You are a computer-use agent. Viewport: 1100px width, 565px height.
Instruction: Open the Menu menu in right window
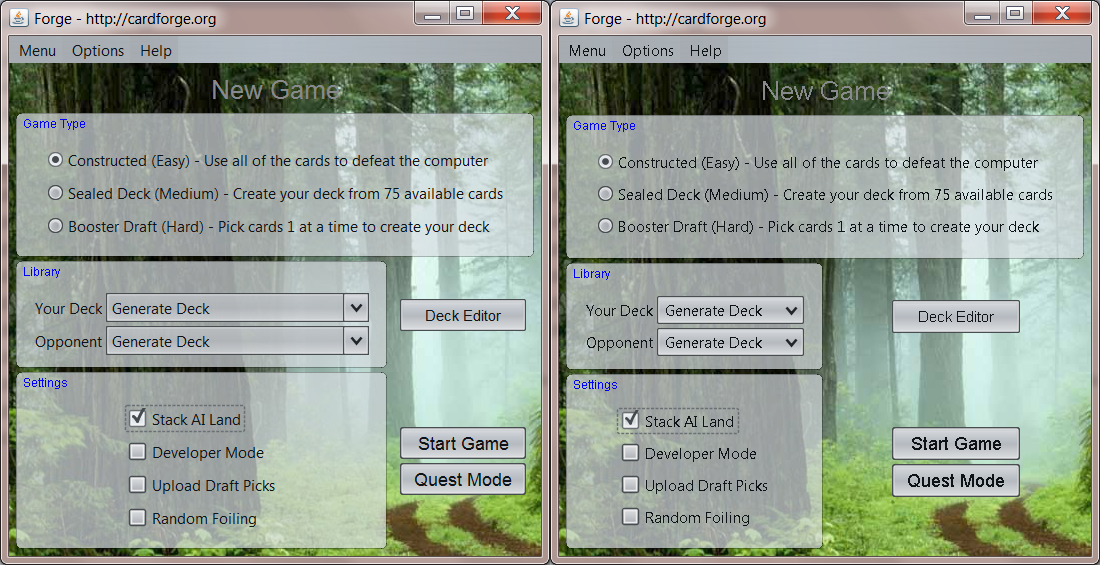coord(587,51)
